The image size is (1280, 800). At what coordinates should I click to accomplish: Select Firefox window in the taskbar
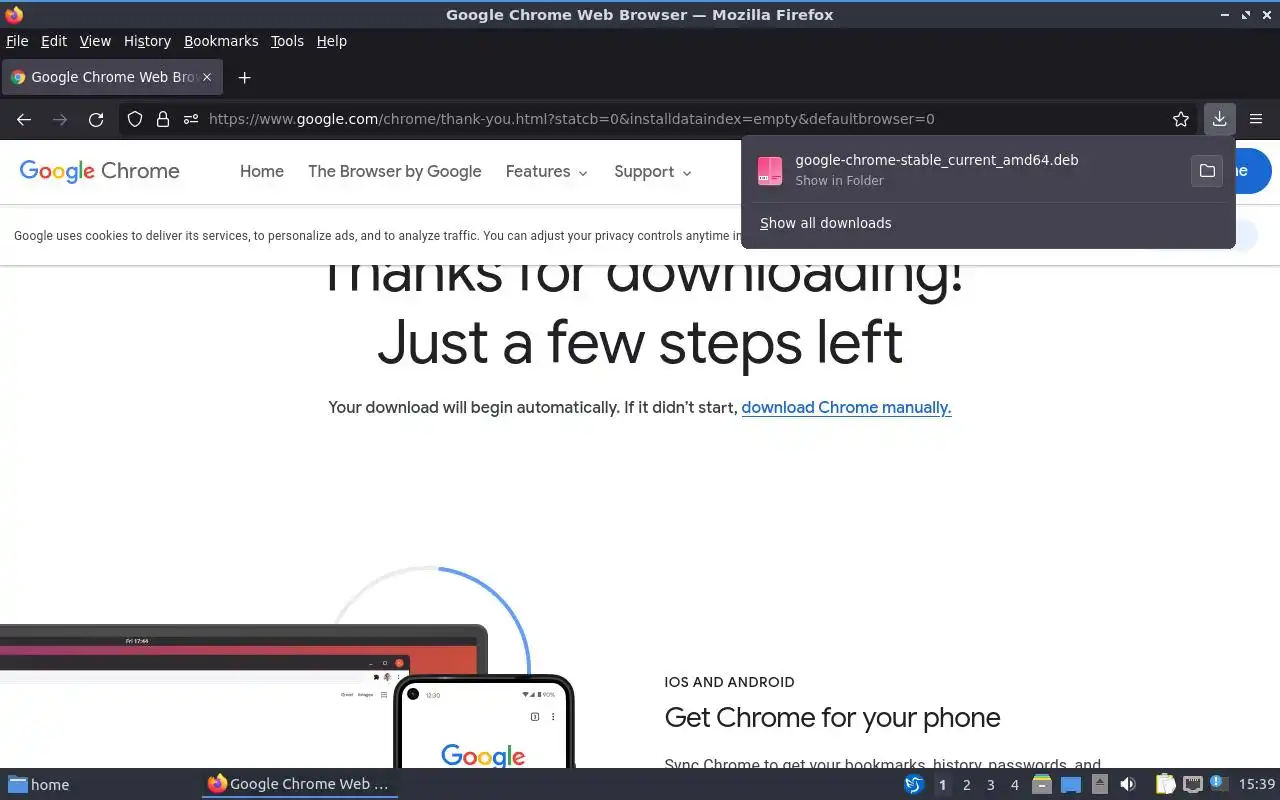(299, 785)
